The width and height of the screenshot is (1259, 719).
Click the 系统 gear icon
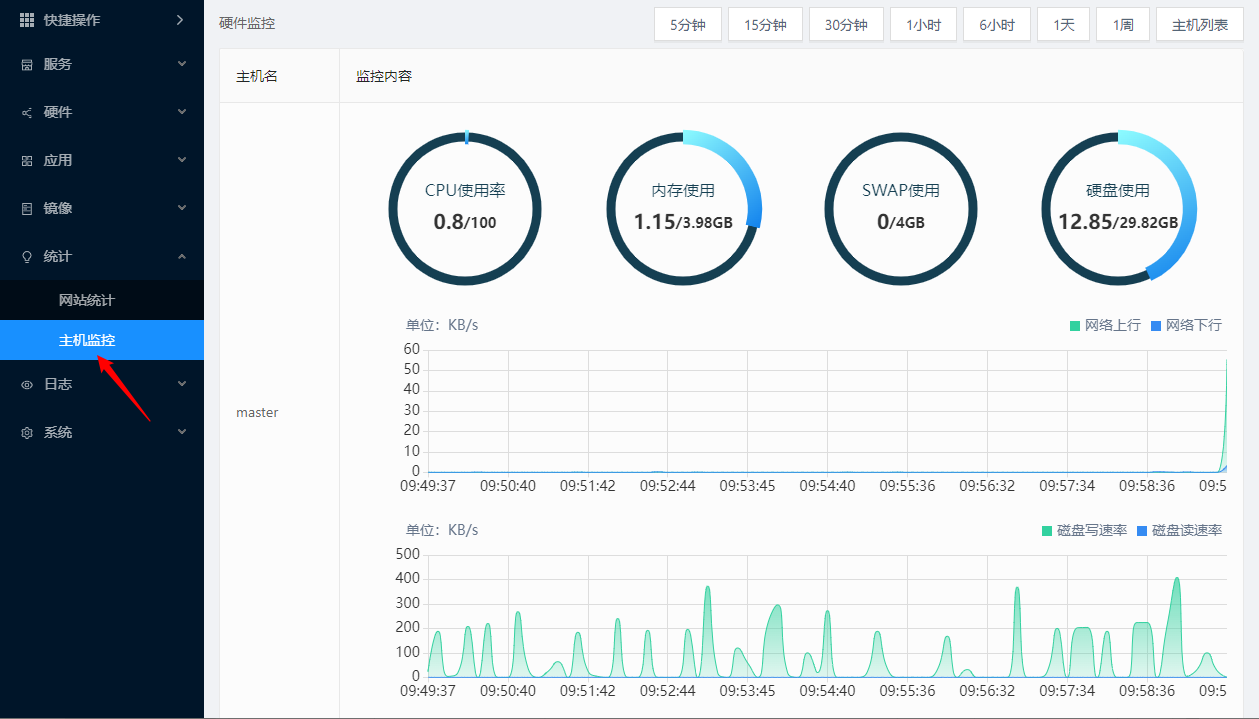coord(27,432)
